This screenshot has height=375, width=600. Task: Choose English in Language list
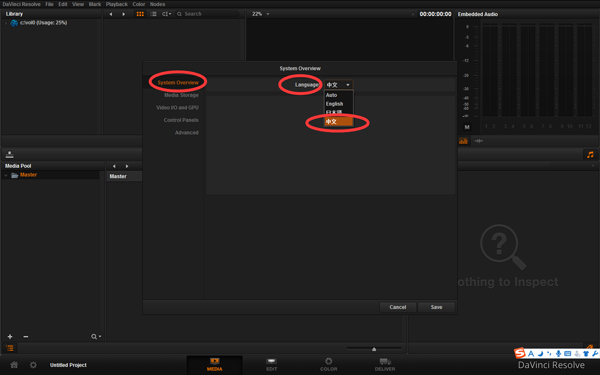pos(339,104)
